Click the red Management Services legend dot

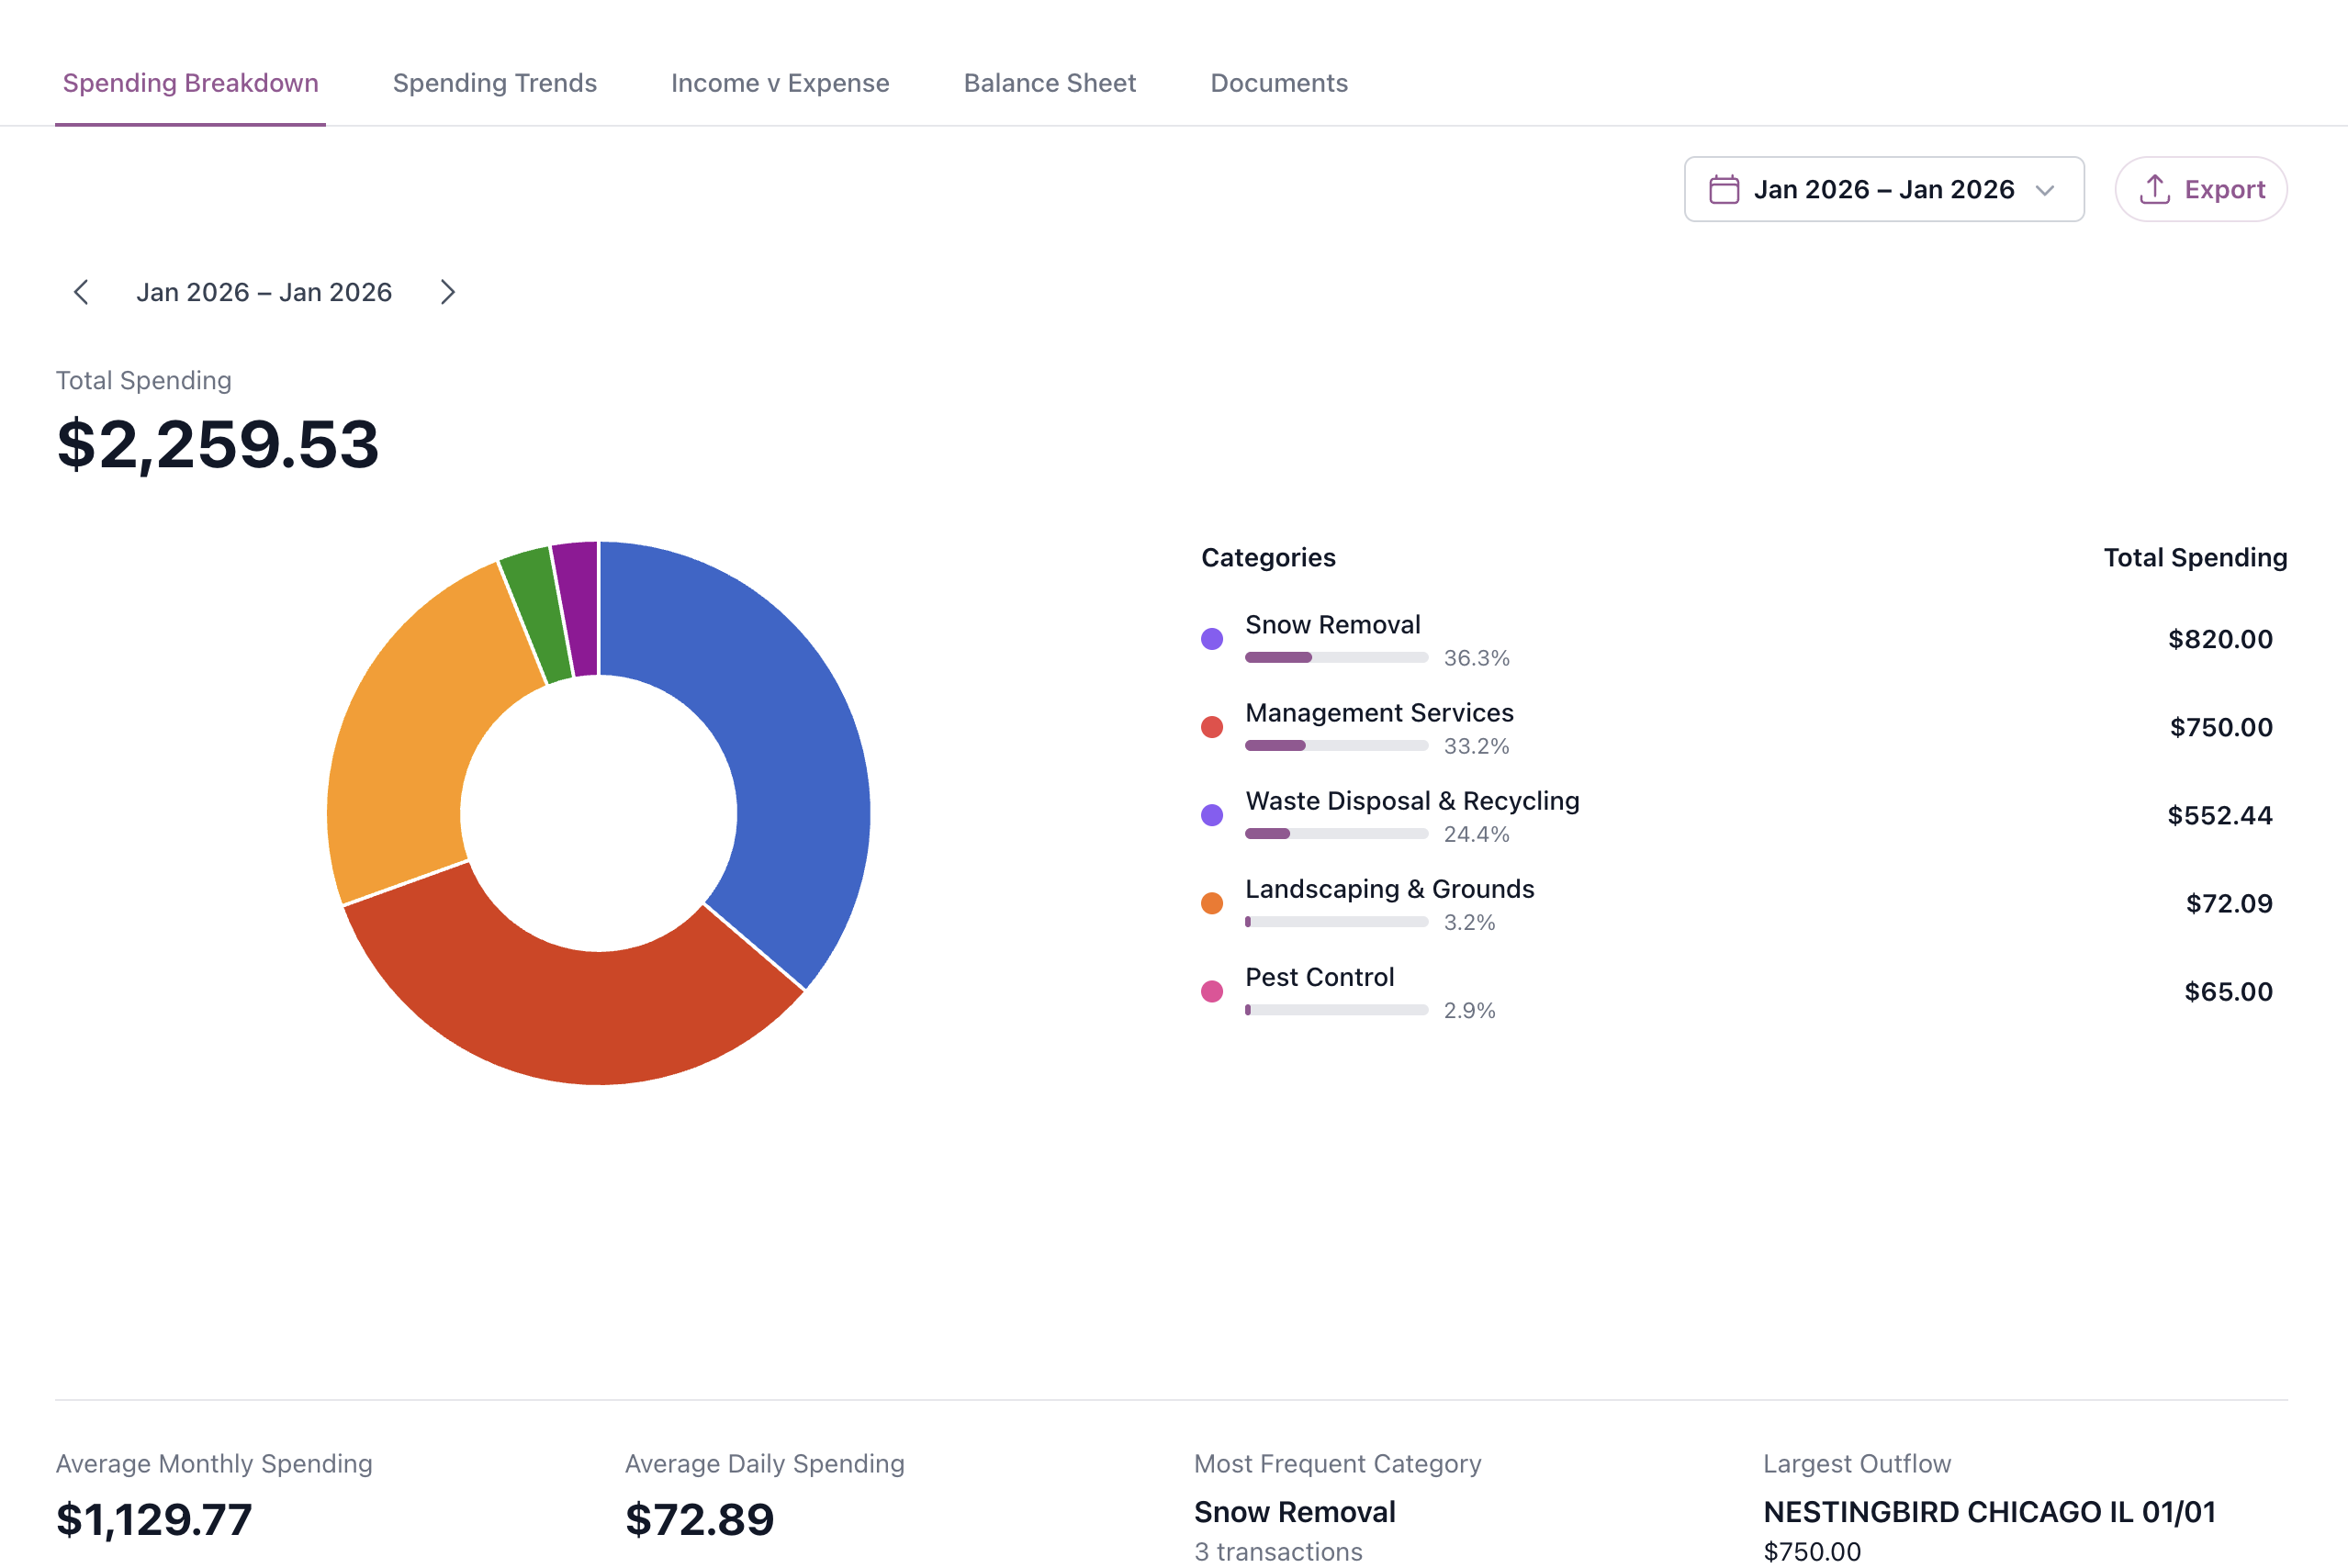pos(1212,726)
